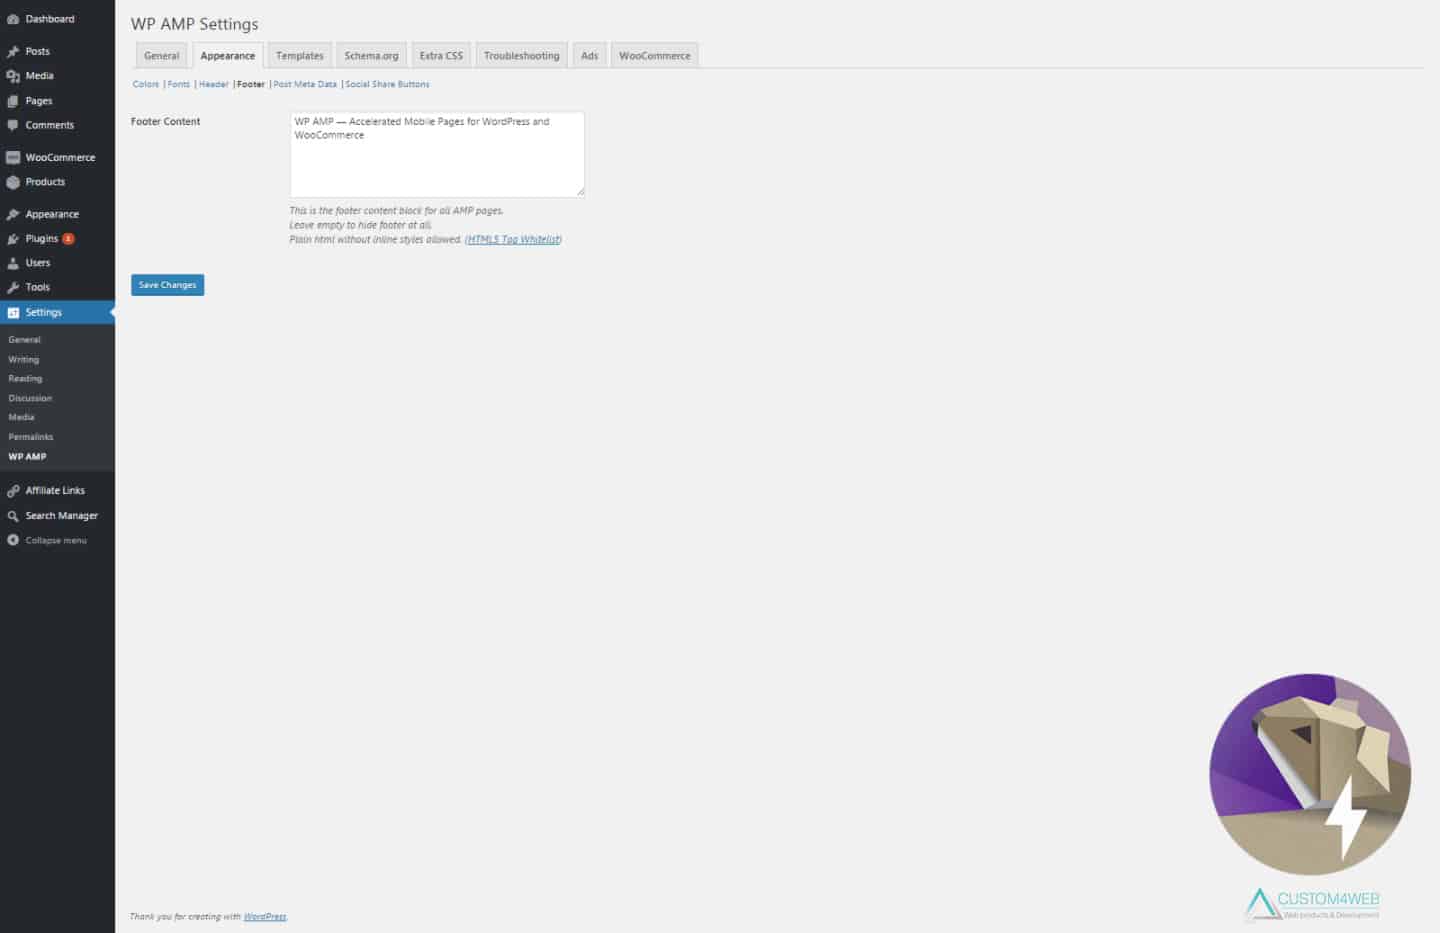The image size is (1440, 933).
Task: Click the Media icon in sidebar
Action: [13, 76]
